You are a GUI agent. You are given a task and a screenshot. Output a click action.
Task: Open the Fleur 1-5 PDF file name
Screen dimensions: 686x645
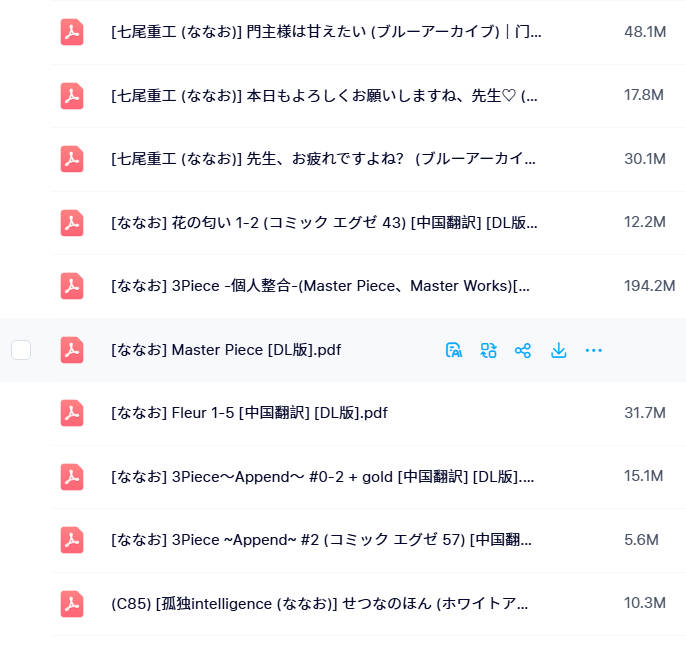tap(249, 413)
